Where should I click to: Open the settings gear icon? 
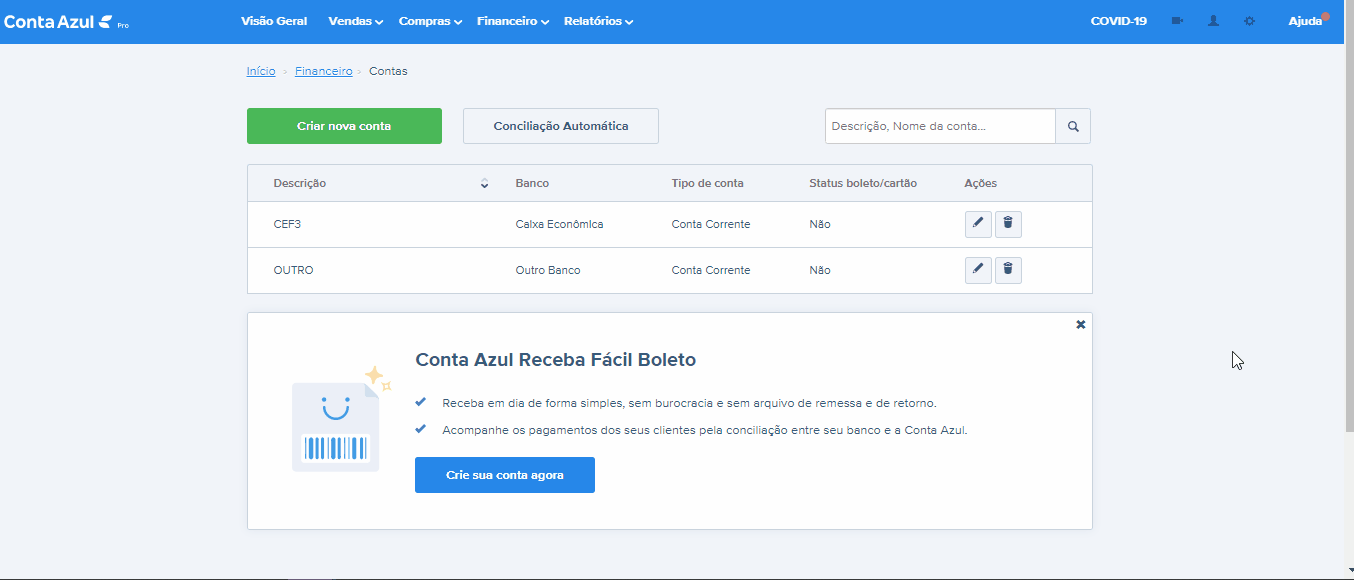click(x=1249, y=21)
